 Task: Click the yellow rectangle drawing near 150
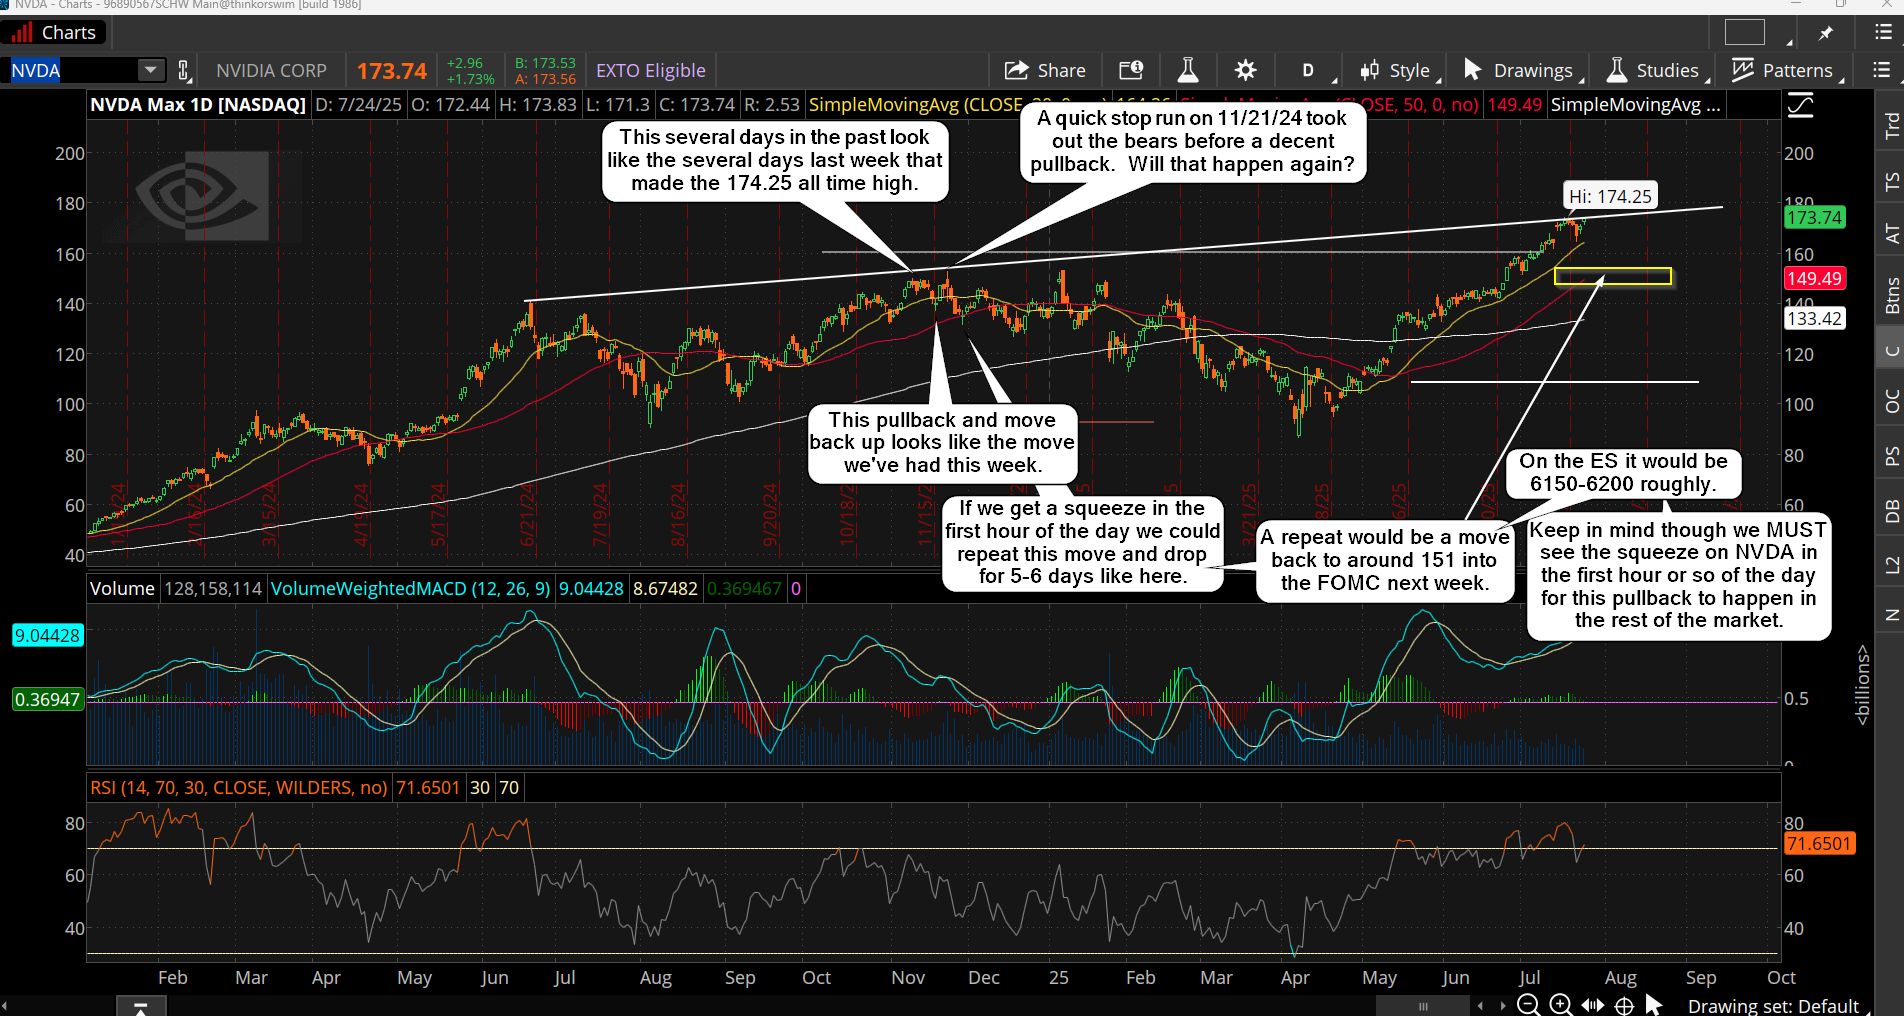(1612, 276)
